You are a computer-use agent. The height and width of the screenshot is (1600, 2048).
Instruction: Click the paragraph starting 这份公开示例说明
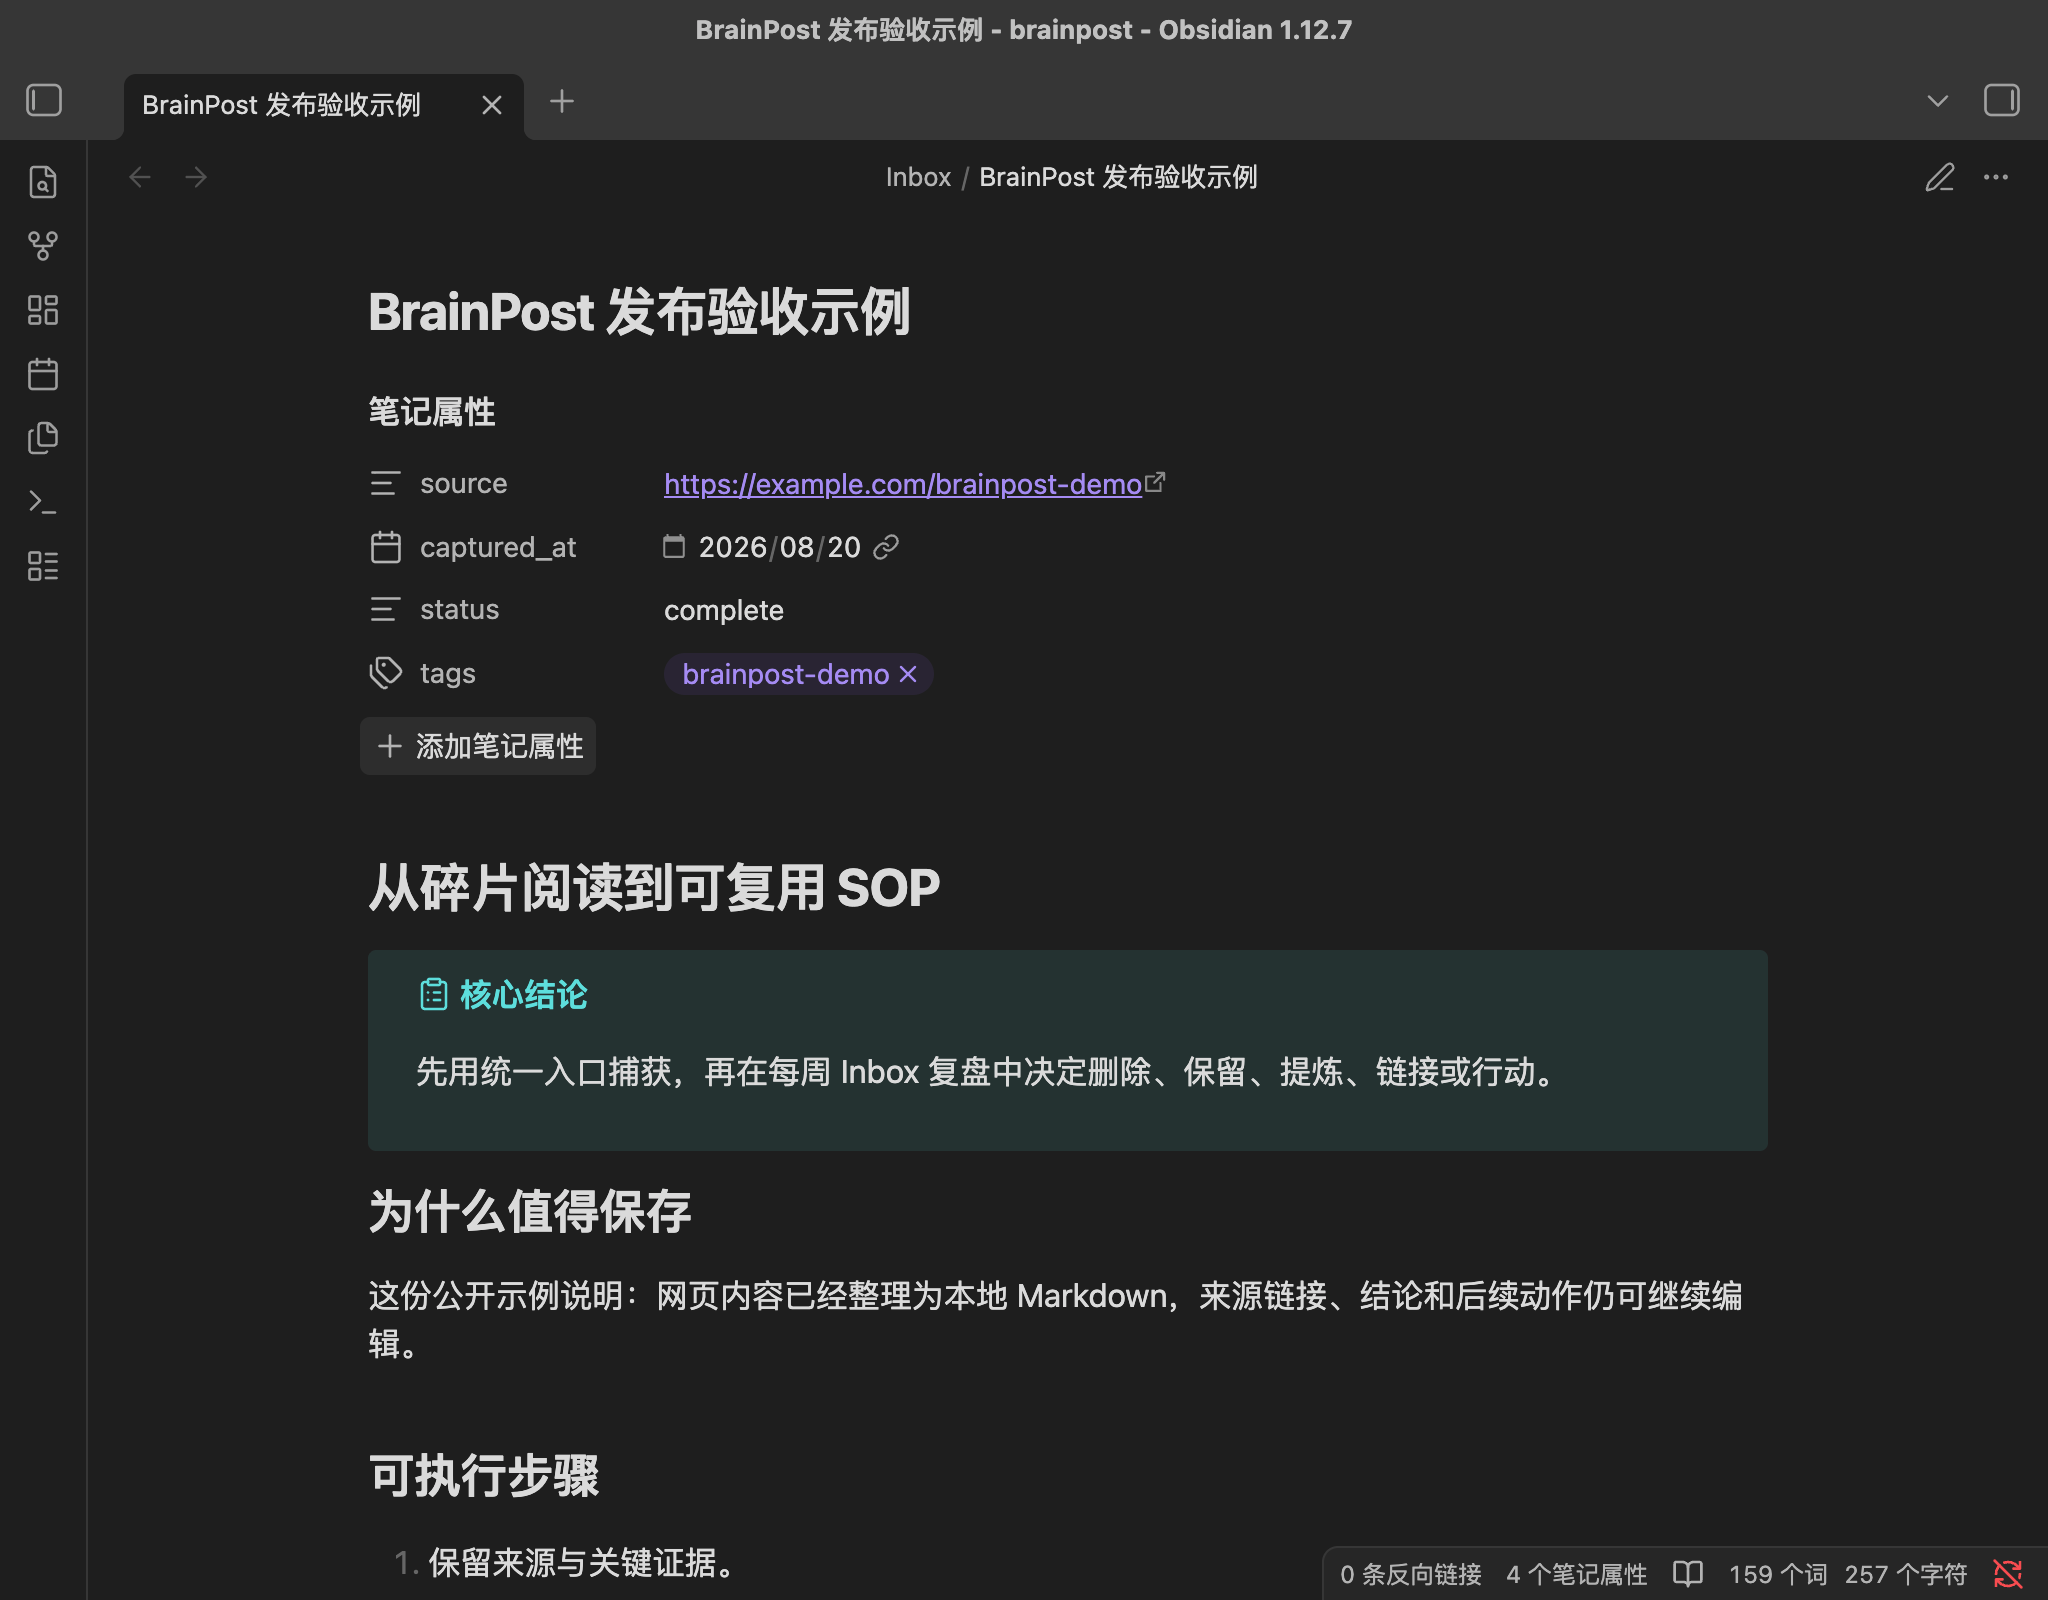click(x=1055, y=1320)
